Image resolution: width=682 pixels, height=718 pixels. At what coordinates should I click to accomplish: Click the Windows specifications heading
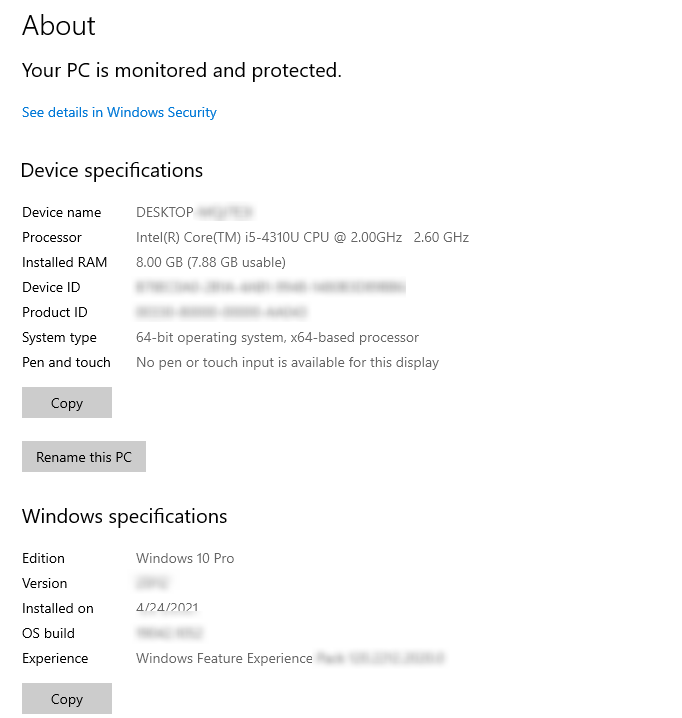tap(125, 517)
